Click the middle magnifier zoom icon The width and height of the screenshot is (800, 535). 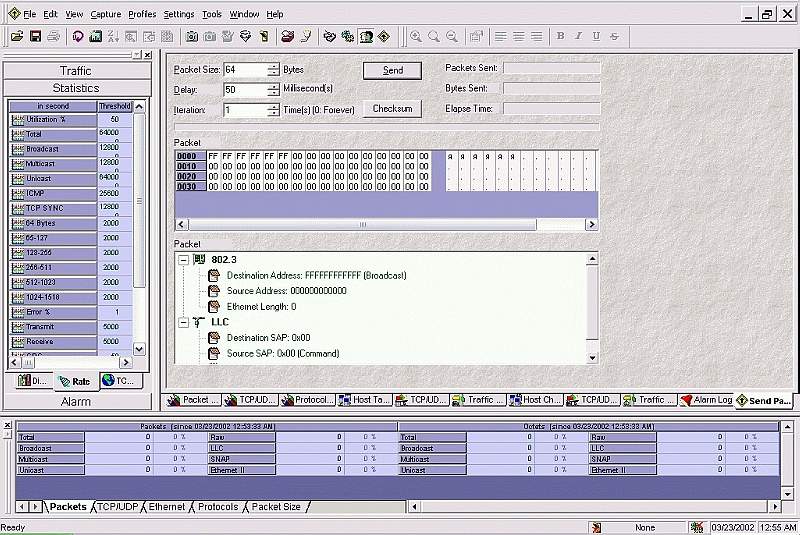coord(434,36)
